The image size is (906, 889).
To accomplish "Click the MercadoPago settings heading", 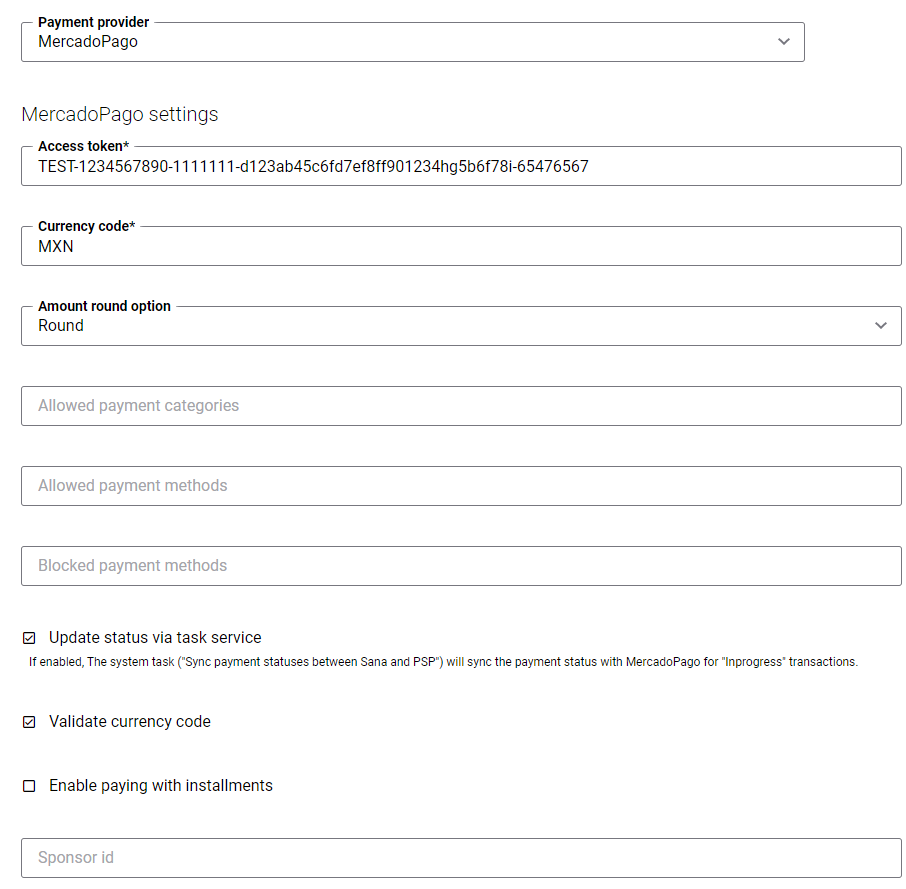I will [x=120, y=114].
